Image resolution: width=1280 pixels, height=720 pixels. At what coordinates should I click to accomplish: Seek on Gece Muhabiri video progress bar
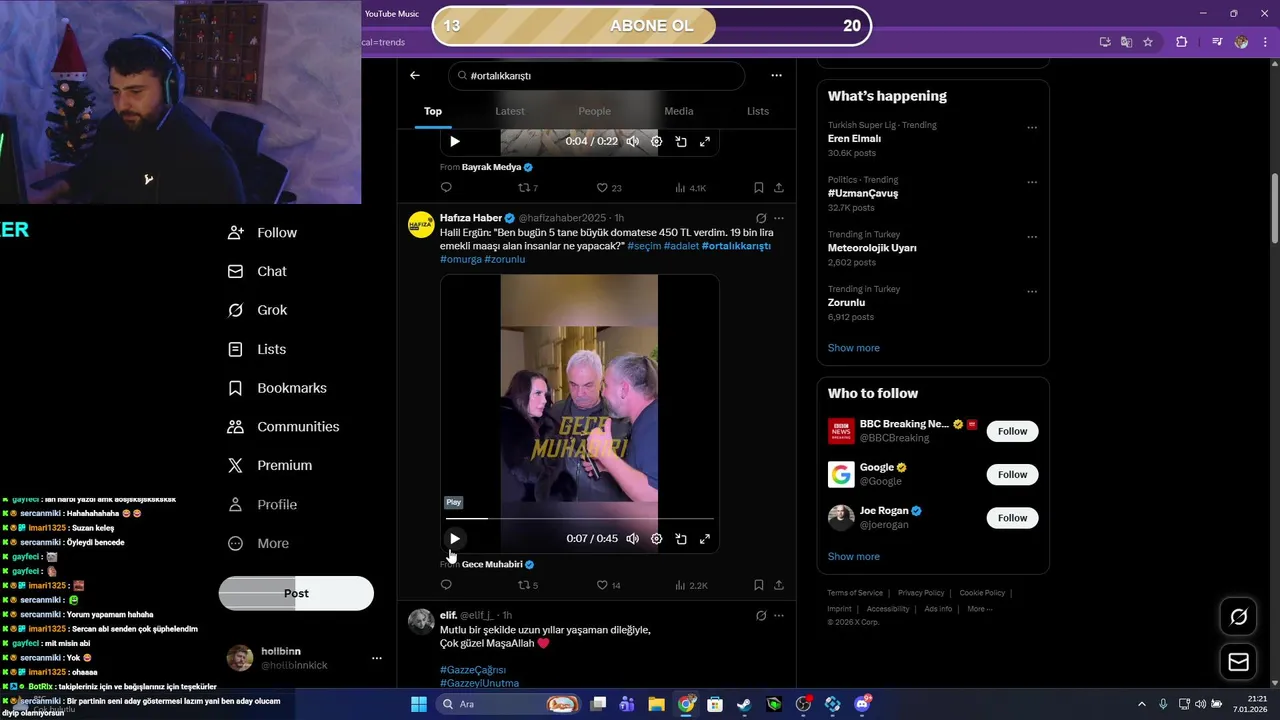pos(580,518)
